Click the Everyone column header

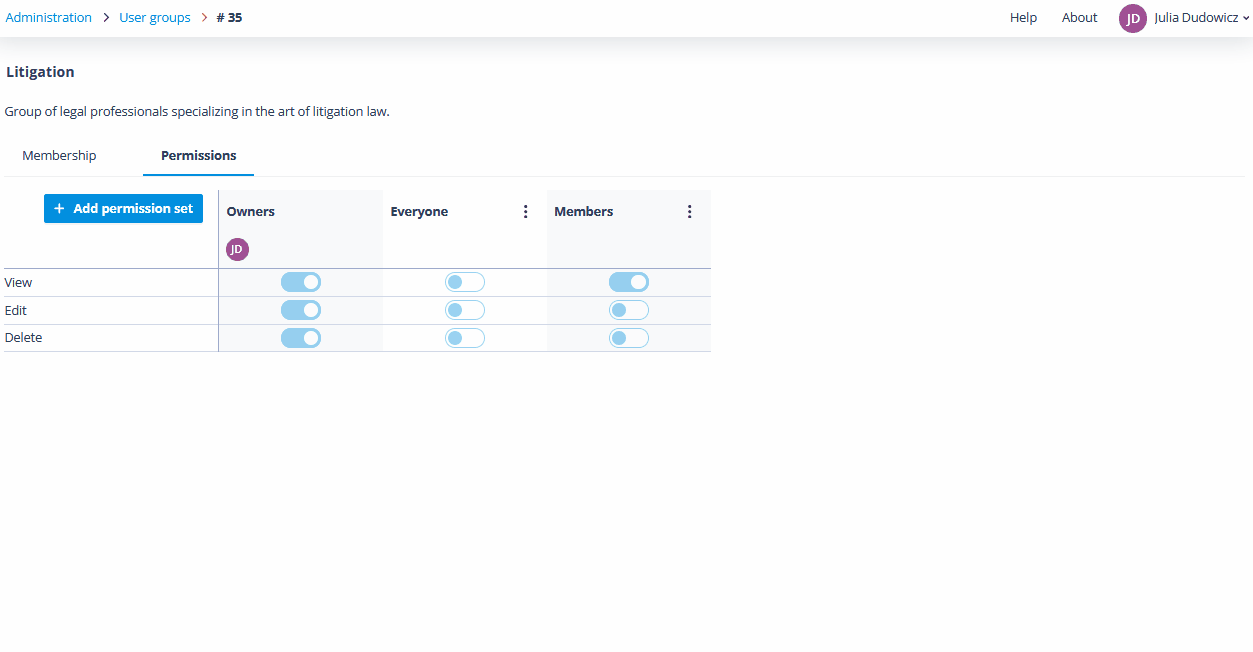tap(419, 212)
